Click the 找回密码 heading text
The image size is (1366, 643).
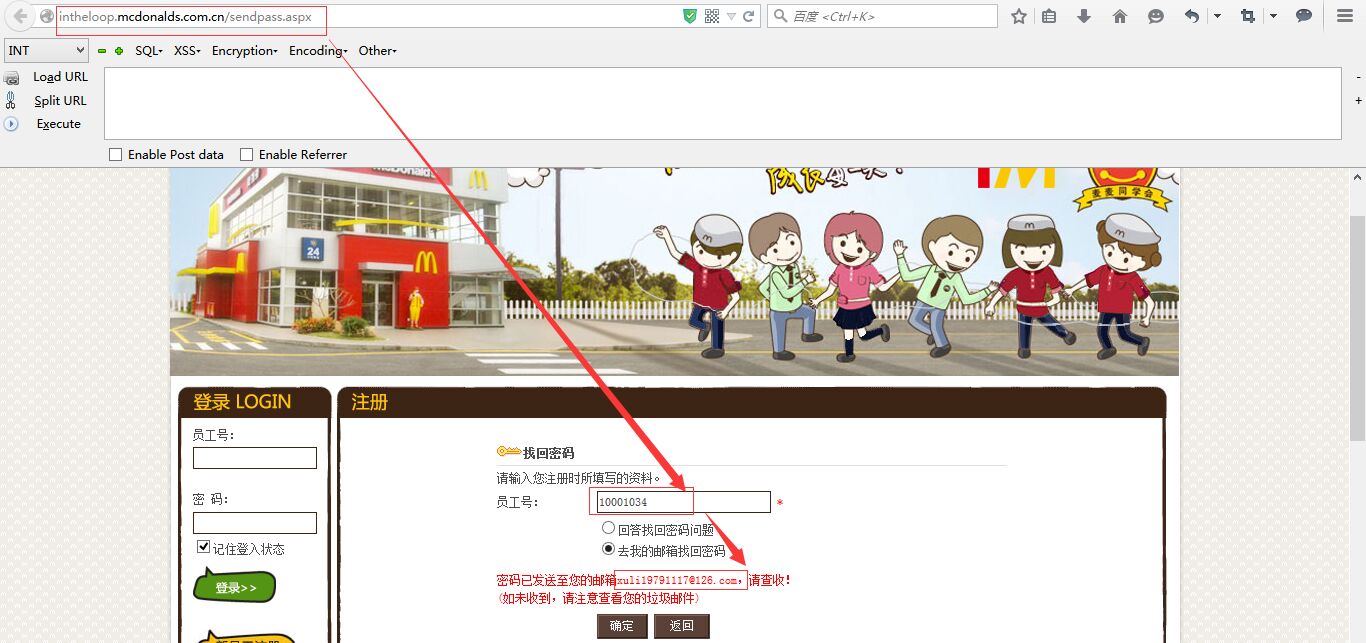click(548, 453)
